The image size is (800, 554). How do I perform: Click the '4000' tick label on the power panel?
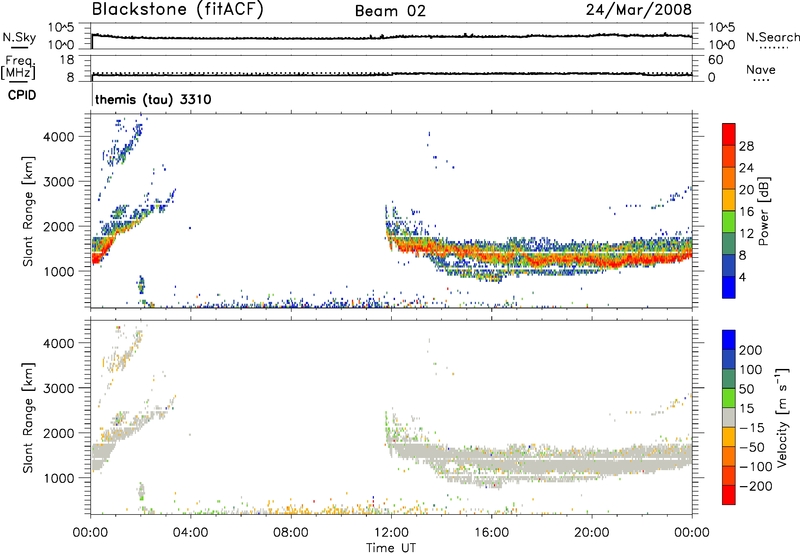point(59,137)
